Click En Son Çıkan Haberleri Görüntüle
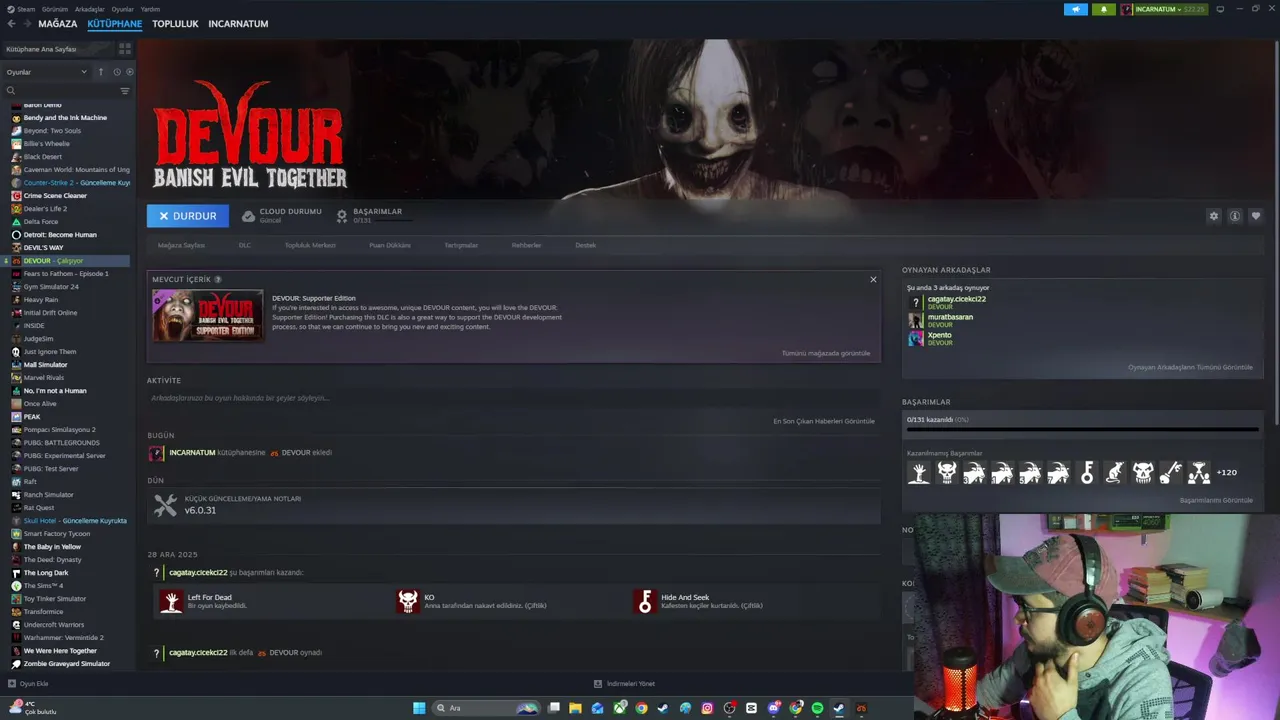This screenshot has height=720, width=1280. 824,421
